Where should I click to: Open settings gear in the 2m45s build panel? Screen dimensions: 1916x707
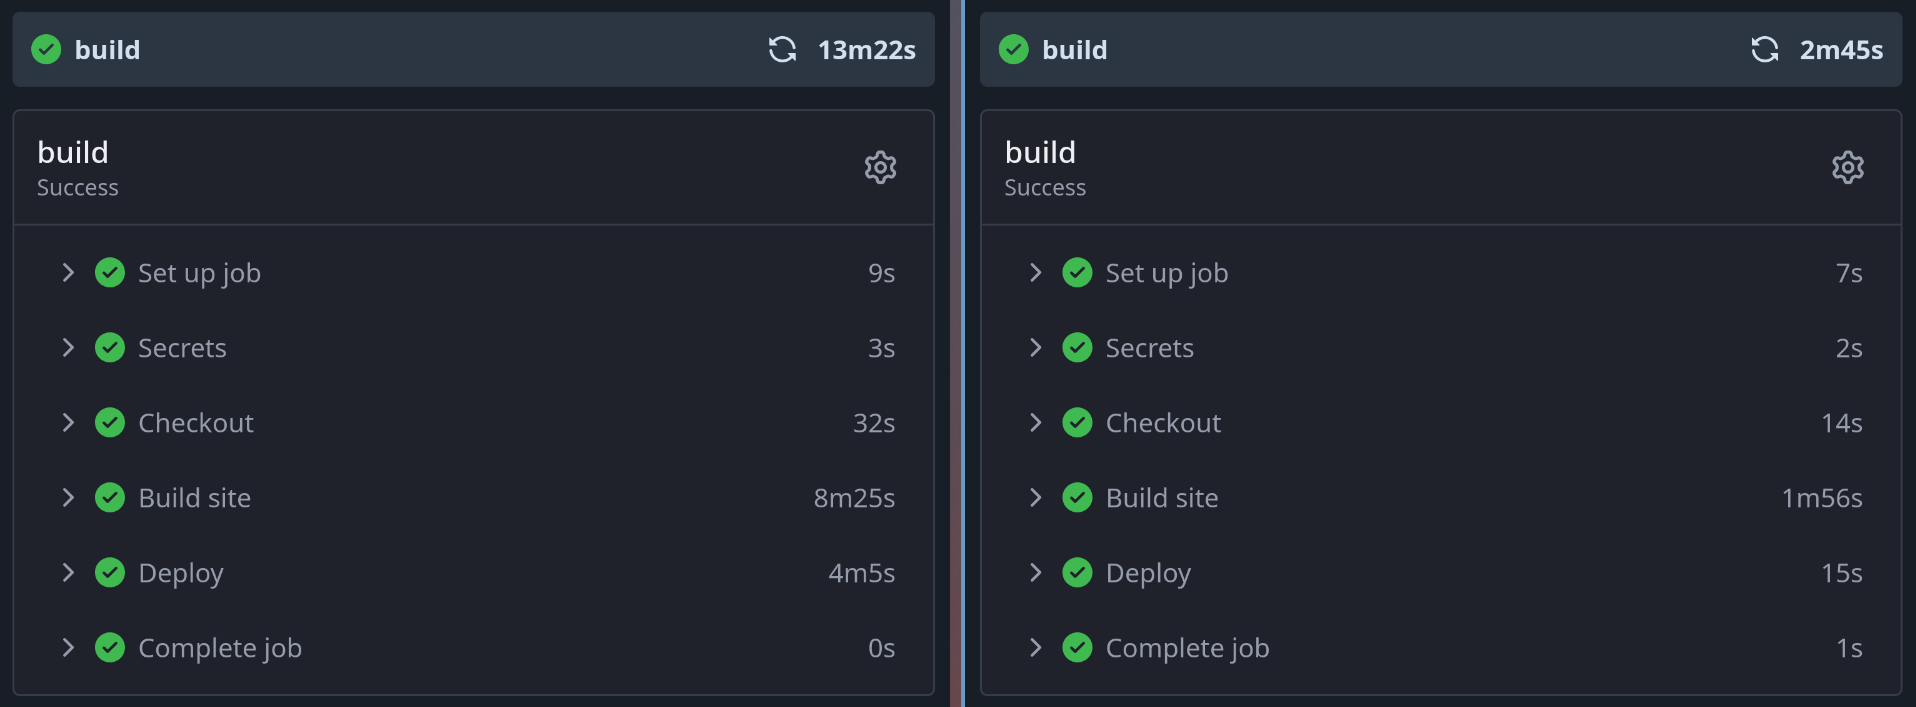pyautogui.click(x=1847, y=167)
